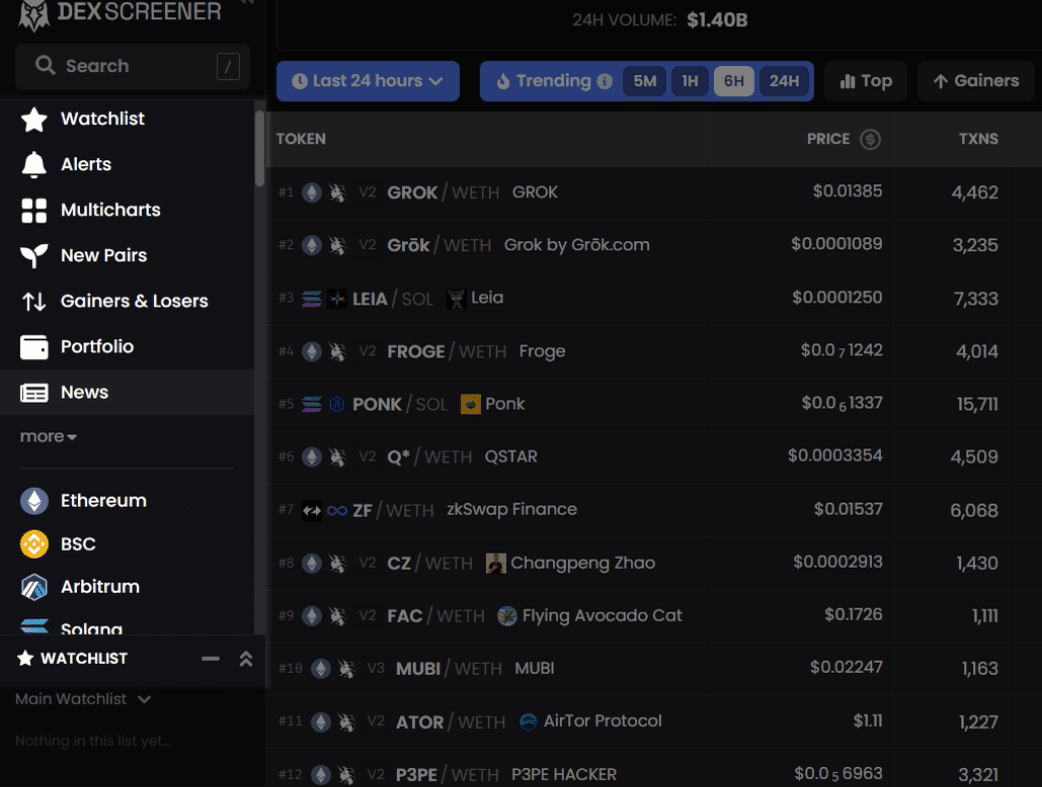Viewport: 1042px width, 787px height.
Task: Select the BSC chain icon
Action: [x=34, y=544]
